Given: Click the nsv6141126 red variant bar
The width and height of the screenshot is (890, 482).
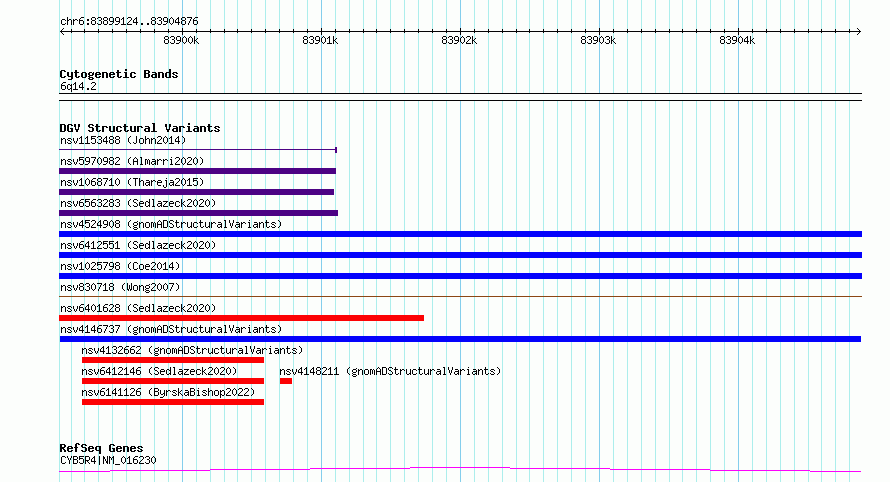Looking at the screenshot, I should tap(173, 402).
